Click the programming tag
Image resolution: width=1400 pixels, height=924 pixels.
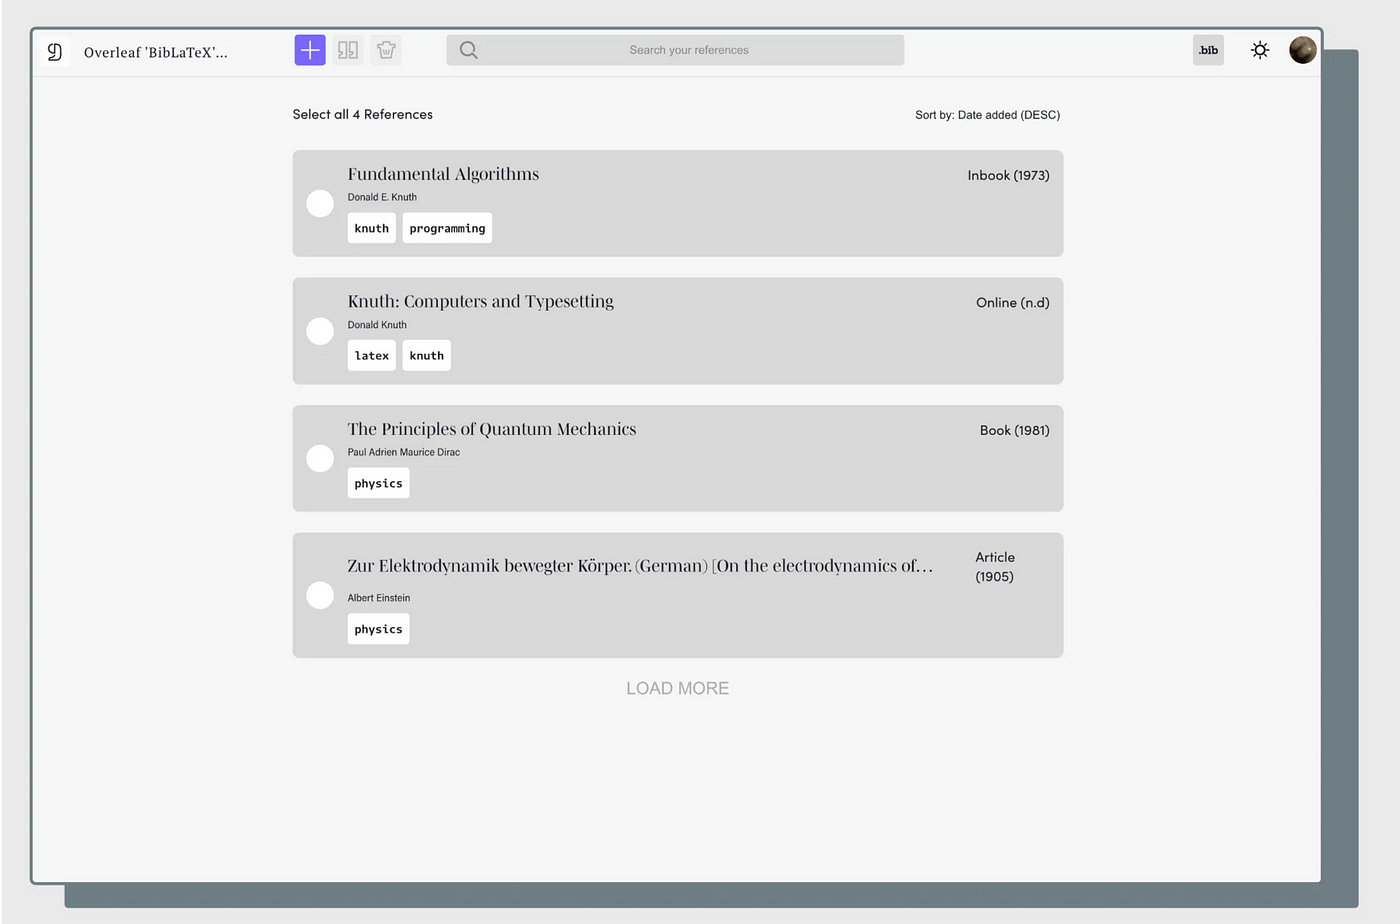click(447, 228)
